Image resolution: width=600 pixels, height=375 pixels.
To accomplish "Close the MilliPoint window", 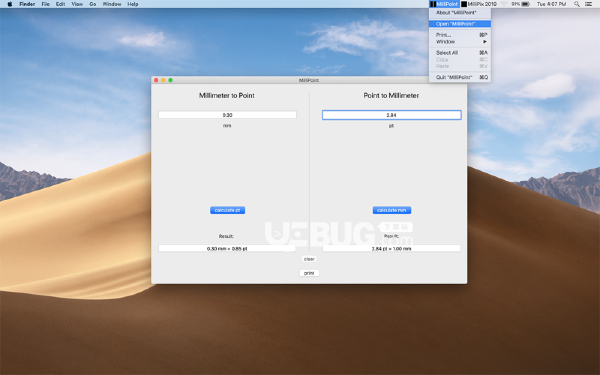I will coord(156,80).
